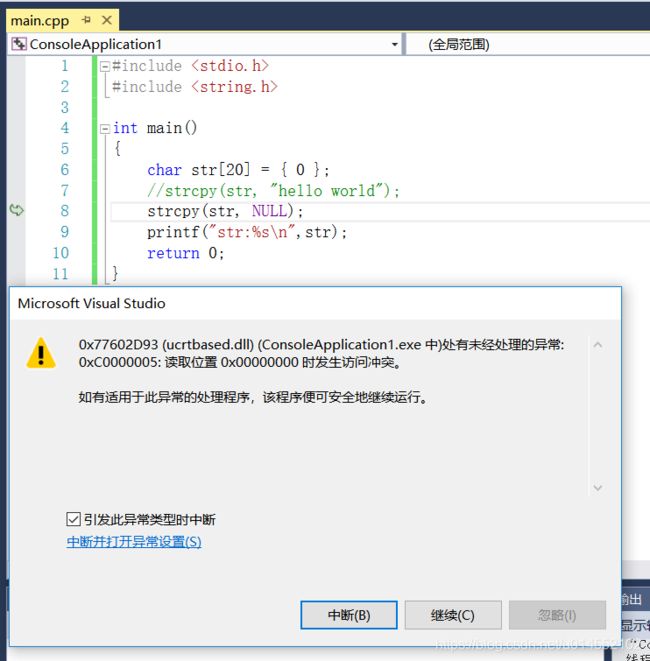The image size is (650, 661).
Task: Click the 如有适用于此异常的处理程序 message line
Action: [252, 397]
